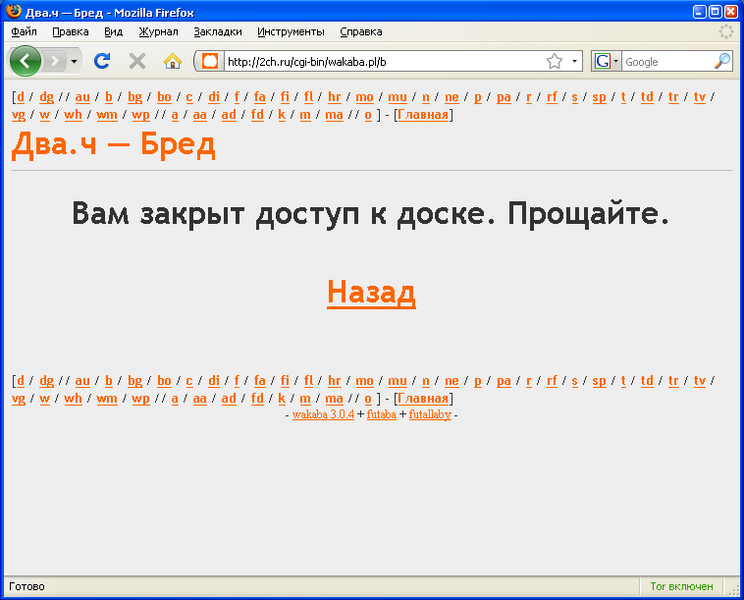Open the Журнал menu
This screenshot has width=744, height=600.
(x=158, y=32)
